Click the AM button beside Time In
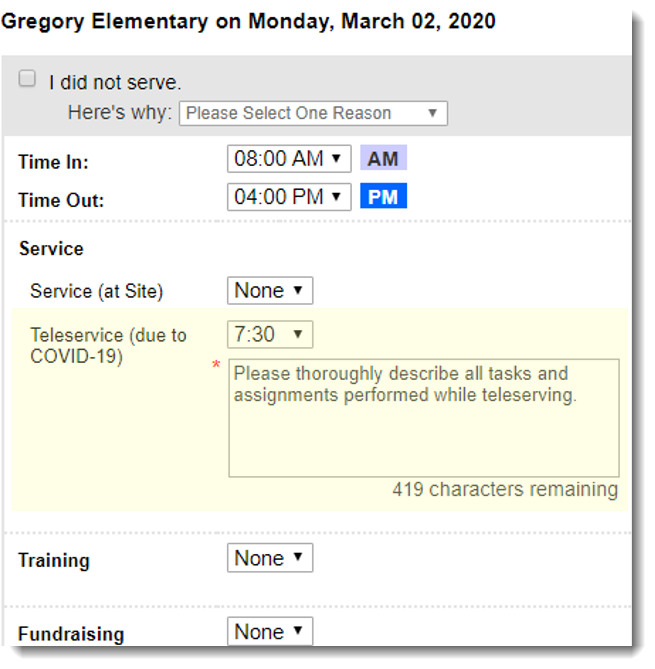Screen dimensions: 655x669 coord(383,159)
